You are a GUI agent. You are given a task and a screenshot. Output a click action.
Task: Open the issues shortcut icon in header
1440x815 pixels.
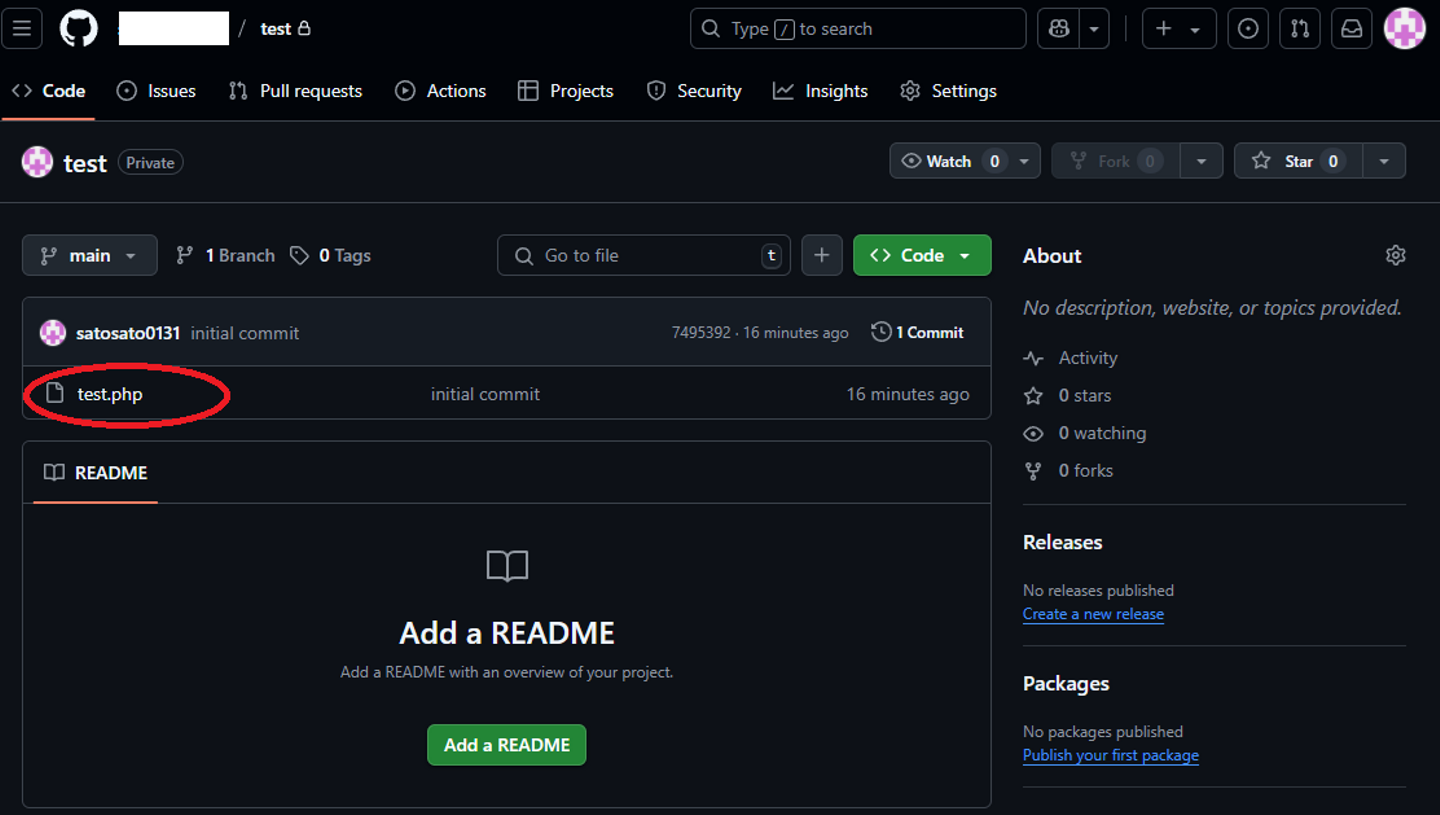pos(1248,29)
